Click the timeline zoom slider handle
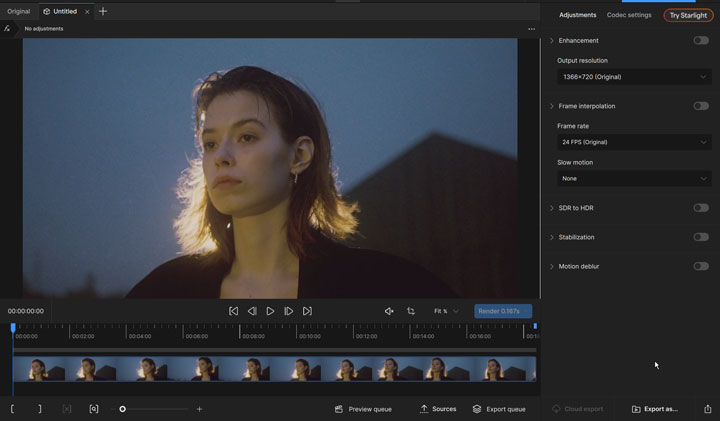Screen dimensions: 720x421 click(x=123, y=409)
